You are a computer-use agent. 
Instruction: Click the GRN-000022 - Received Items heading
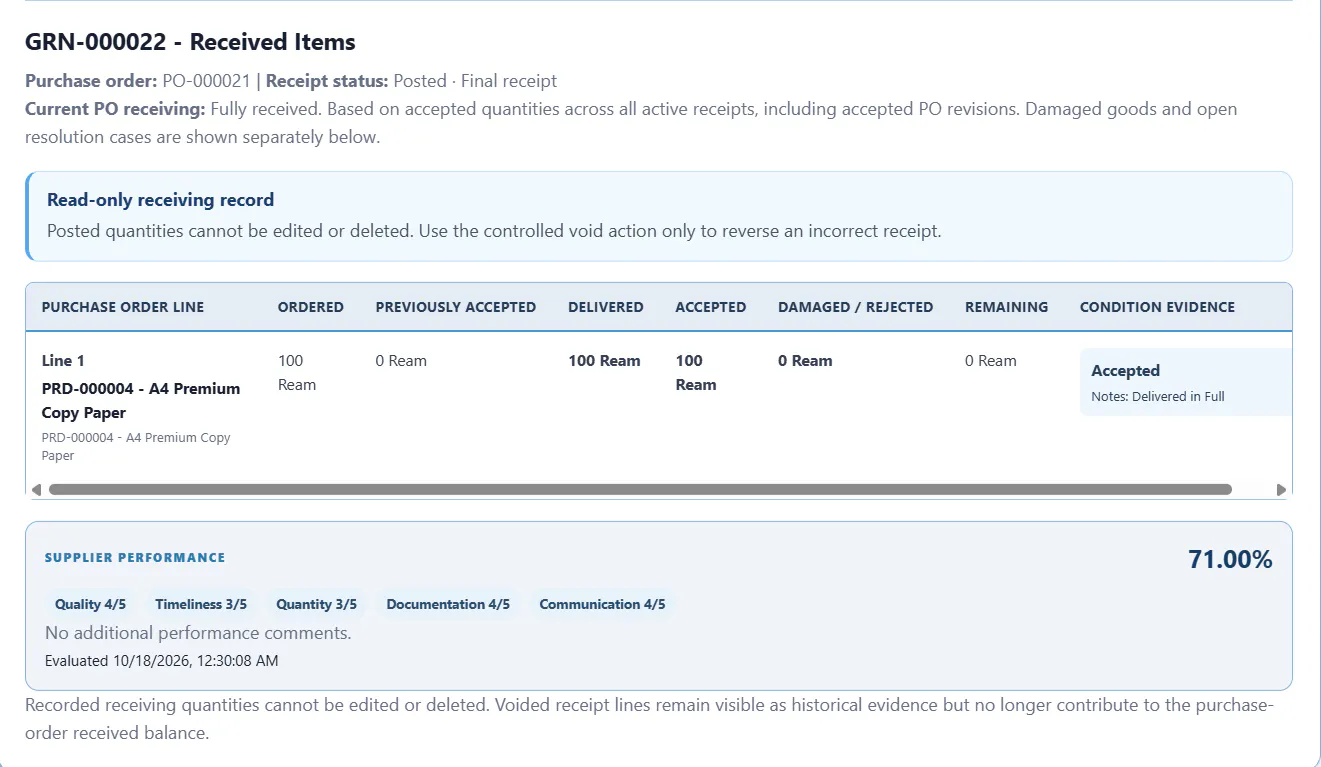pos(190,42)
